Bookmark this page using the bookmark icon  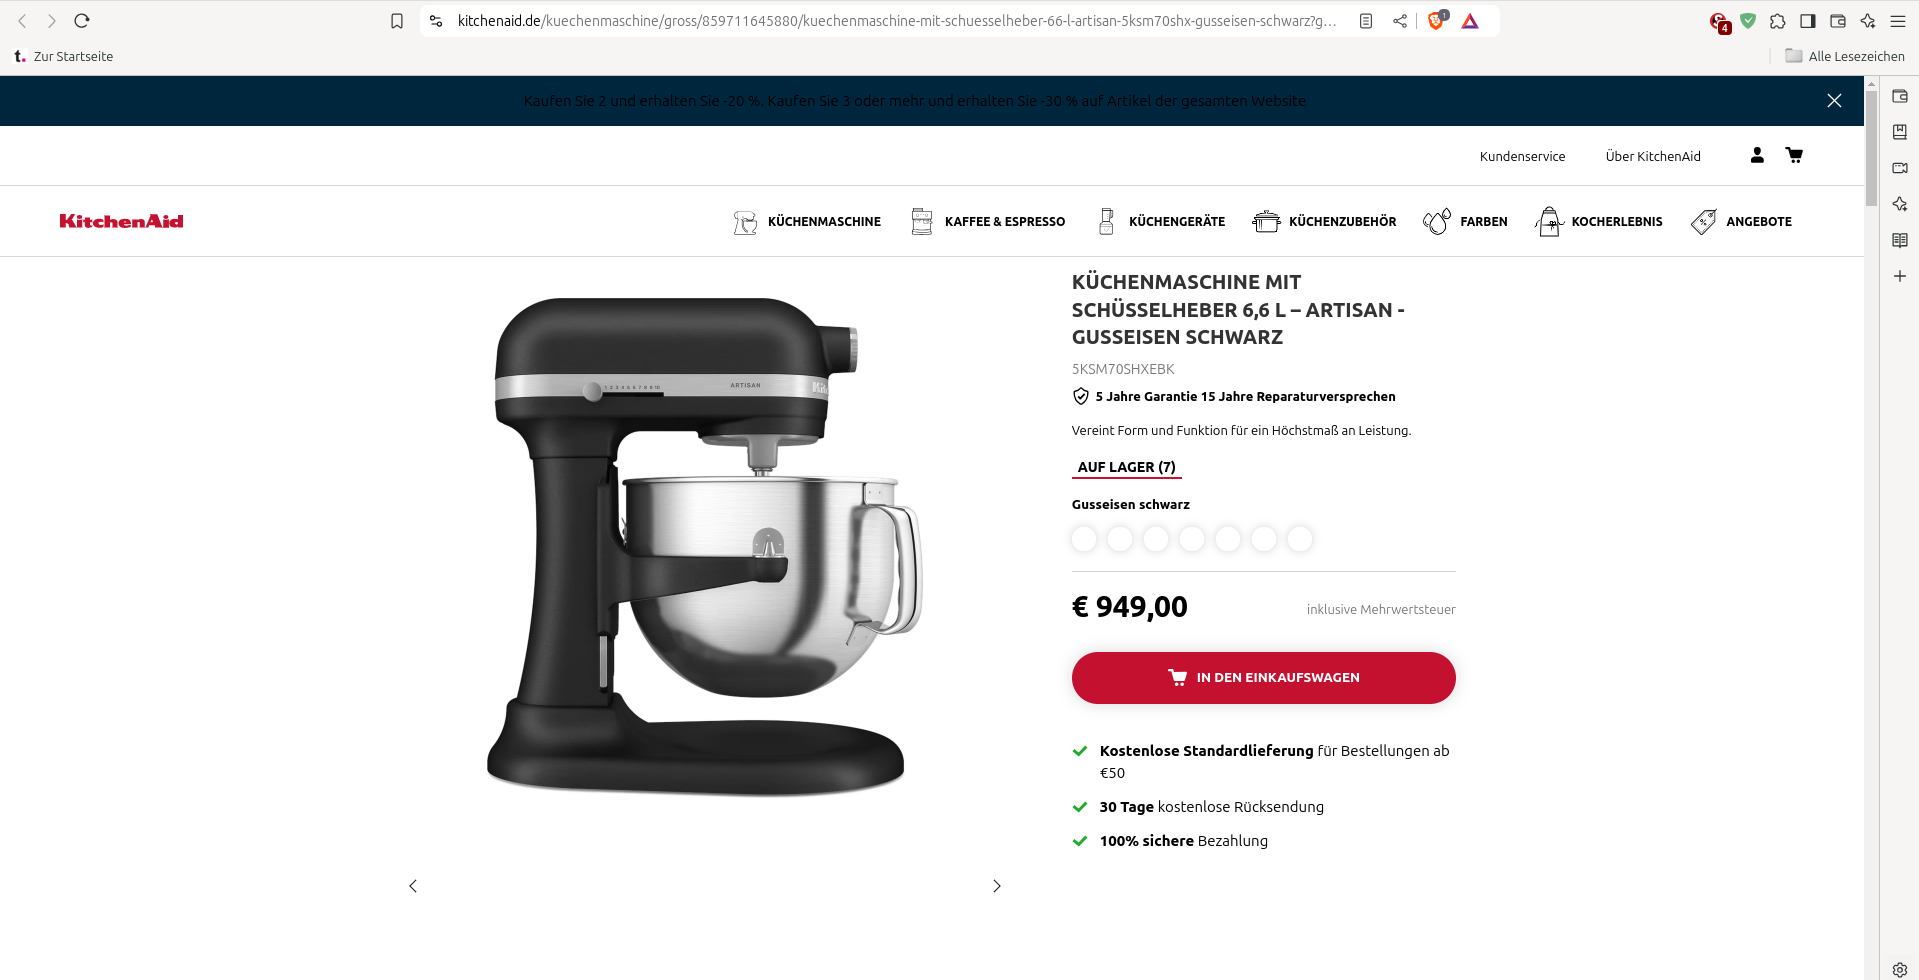point(397,21)
